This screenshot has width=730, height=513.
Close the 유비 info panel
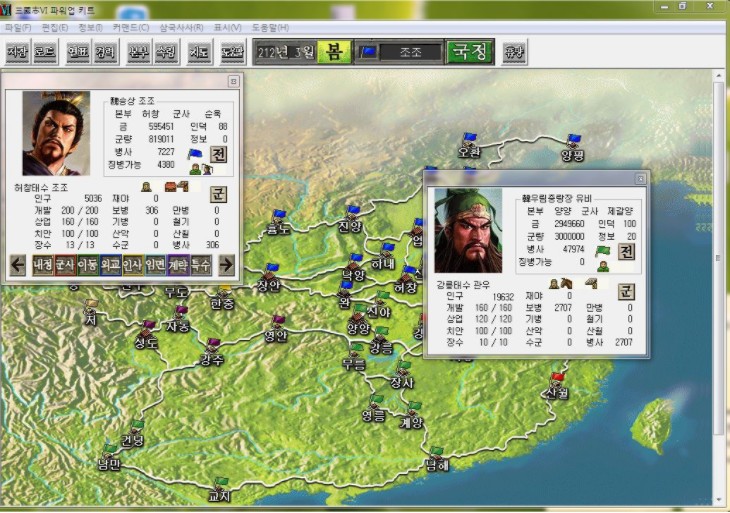coord(641,179)
